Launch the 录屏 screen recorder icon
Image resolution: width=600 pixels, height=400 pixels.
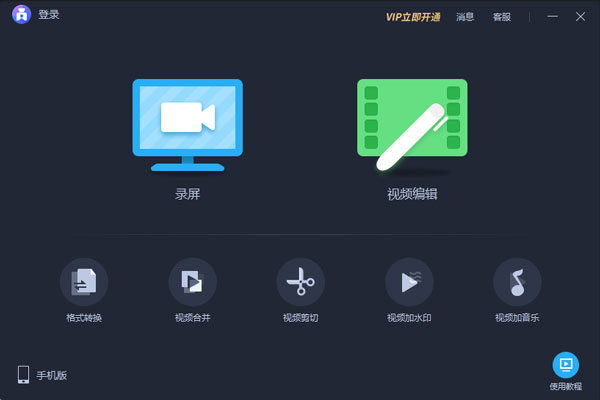(x=188, y=125)
